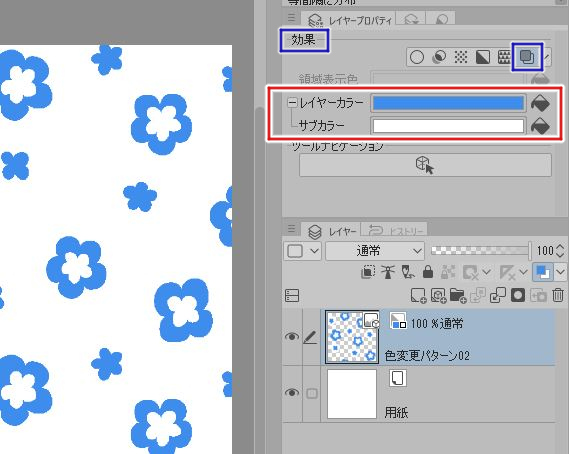Toggle the Lock layer padlock icon
This screenshot has height=454, width=569.
(x=428, y=272)
